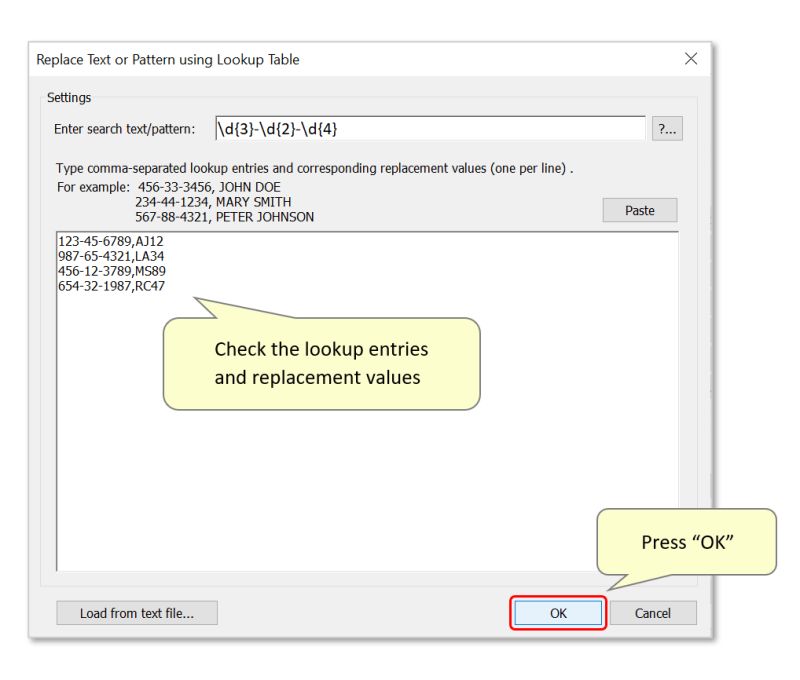The image size is (800, 680).
Task: Click the Settings group label
Action: pyautogui.click(x=68, y=97)
